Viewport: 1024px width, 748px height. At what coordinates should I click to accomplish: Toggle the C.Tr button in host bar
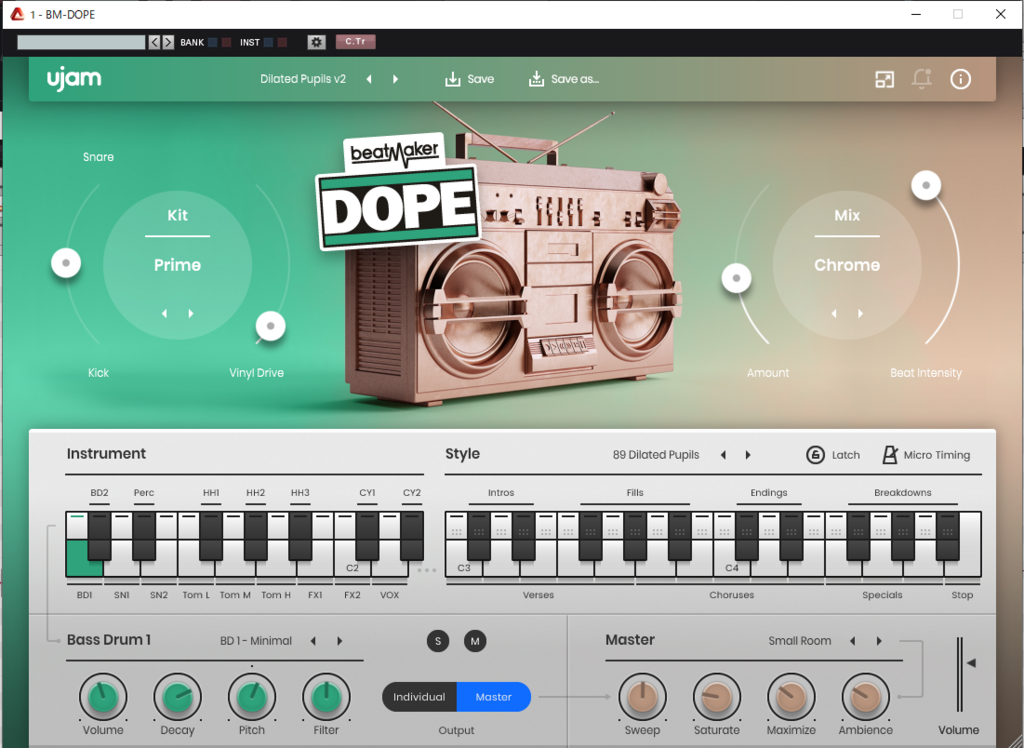(355, 42)
